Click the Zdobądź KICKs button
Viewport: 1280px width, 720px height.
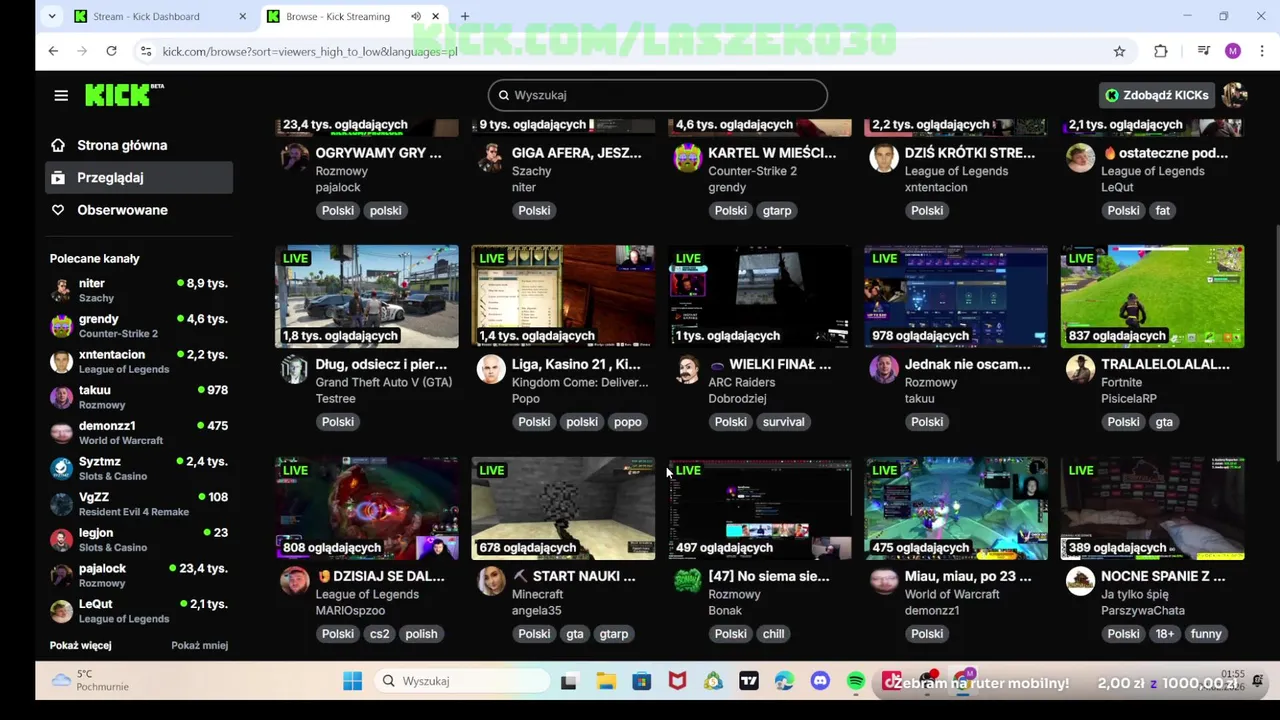[1157, 95]
